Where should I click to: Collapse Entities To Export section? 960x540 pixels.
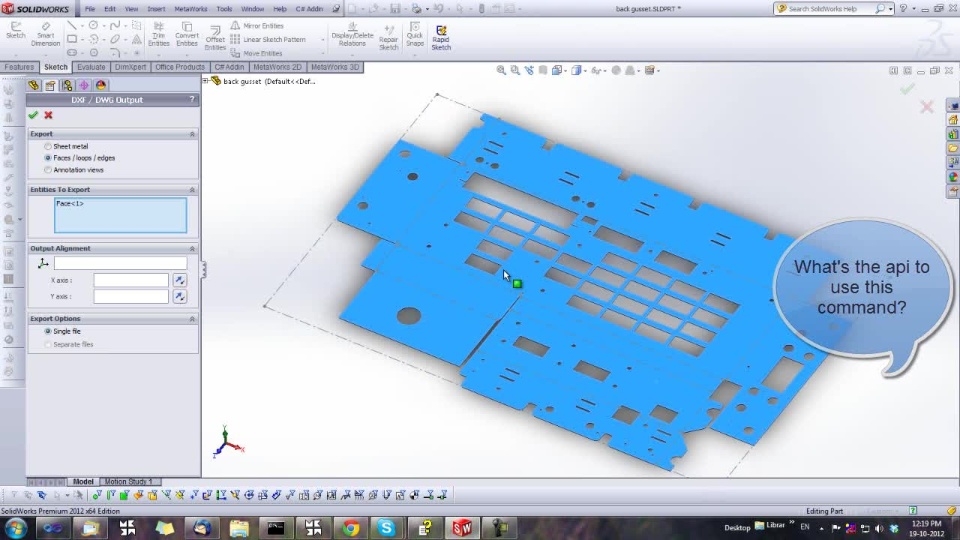(192, 190)
